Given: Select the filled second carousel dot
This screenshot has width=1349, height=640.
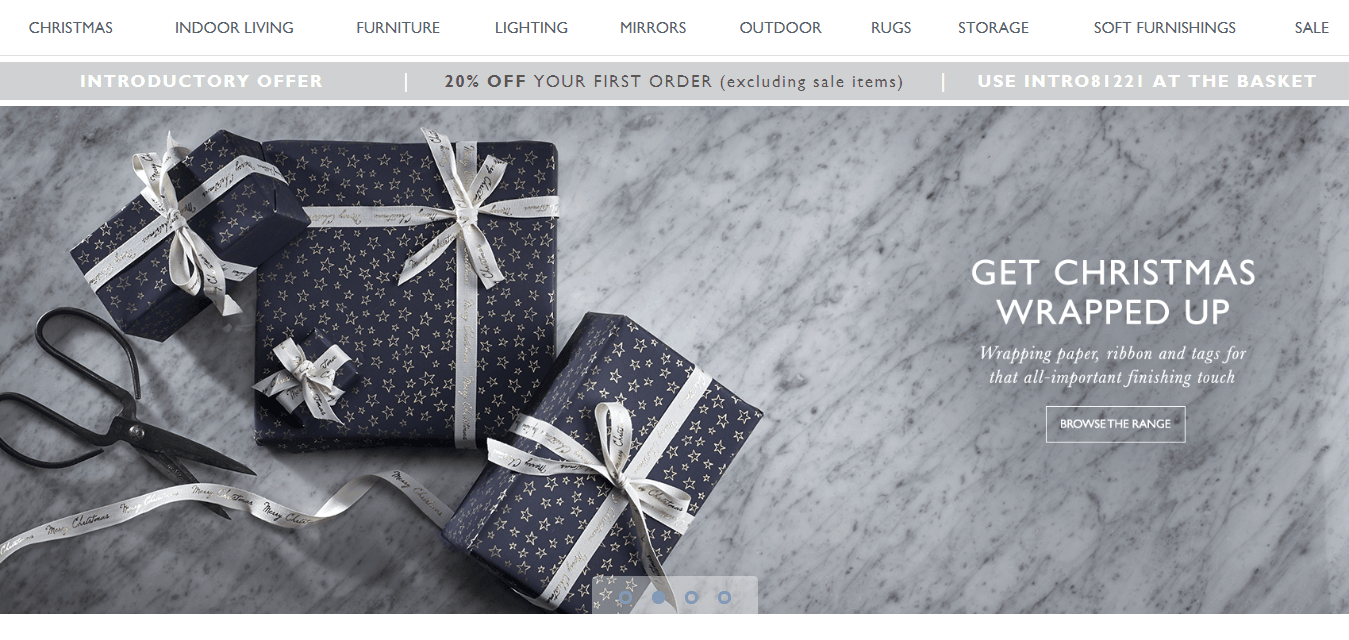Looking at the screenshot, I should (x=658, y=598).
